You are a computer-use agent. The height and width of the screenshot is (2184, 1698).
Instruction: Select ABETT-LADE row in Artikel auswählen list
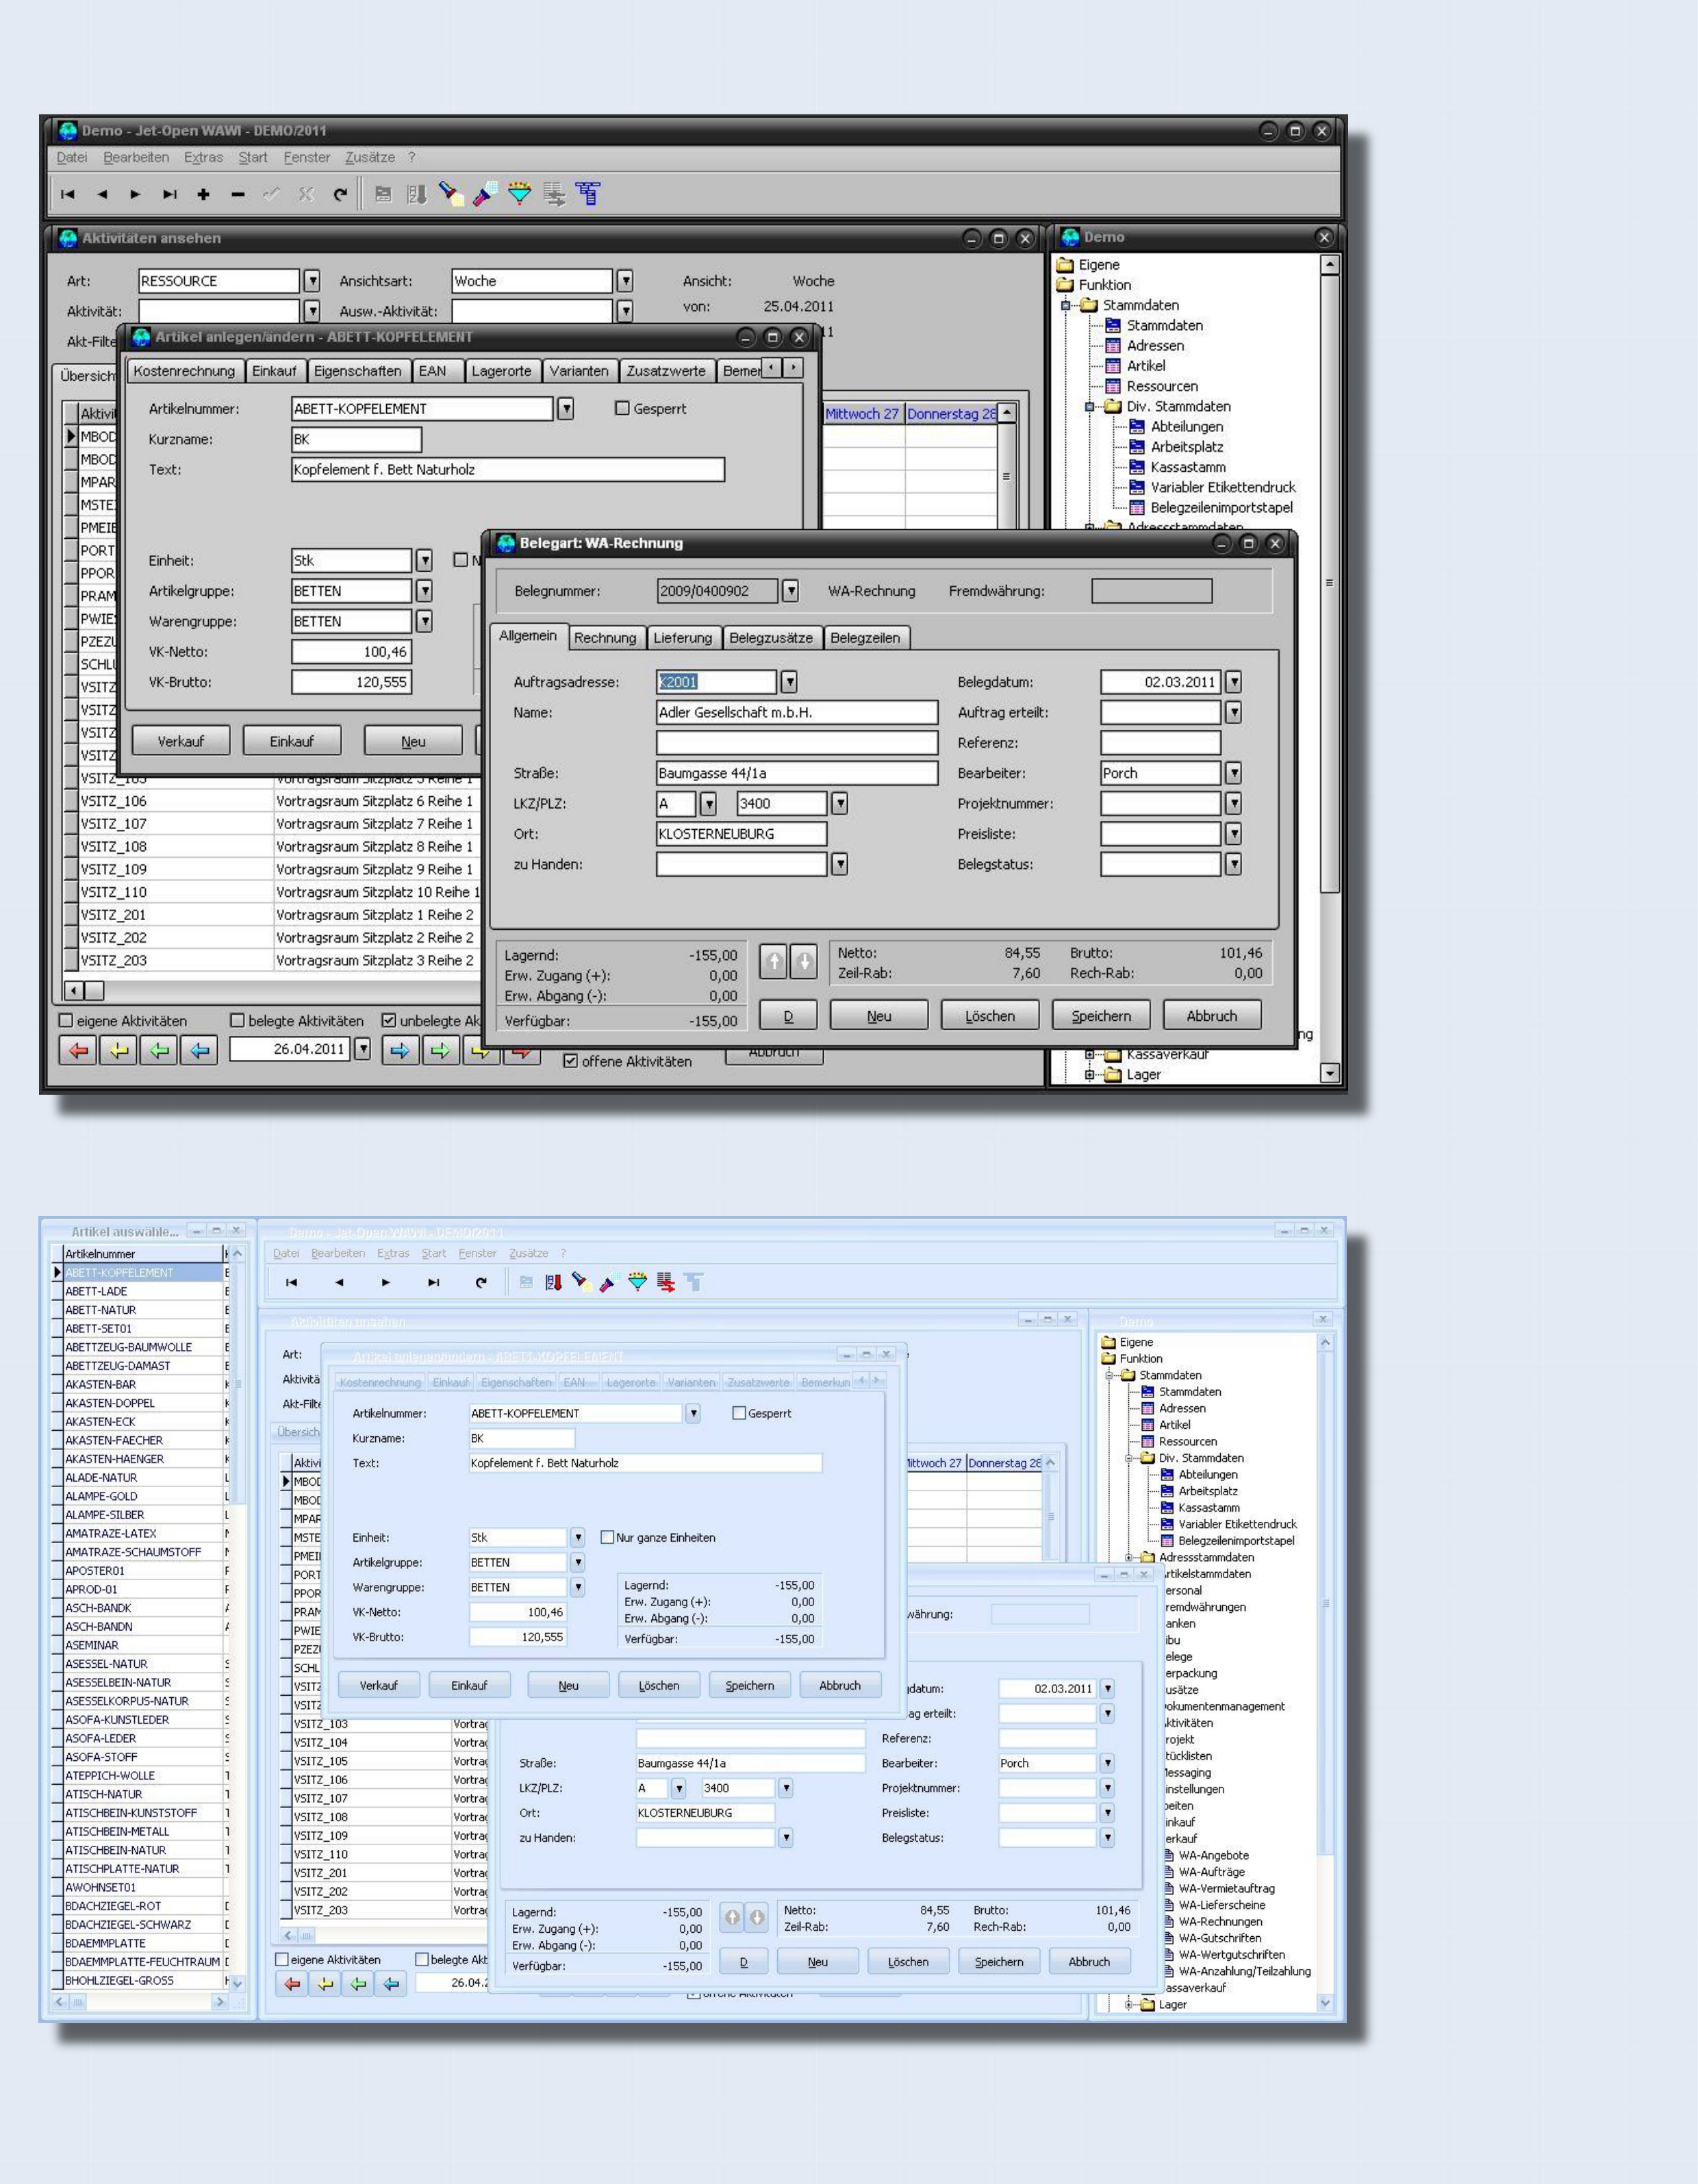96,1291
